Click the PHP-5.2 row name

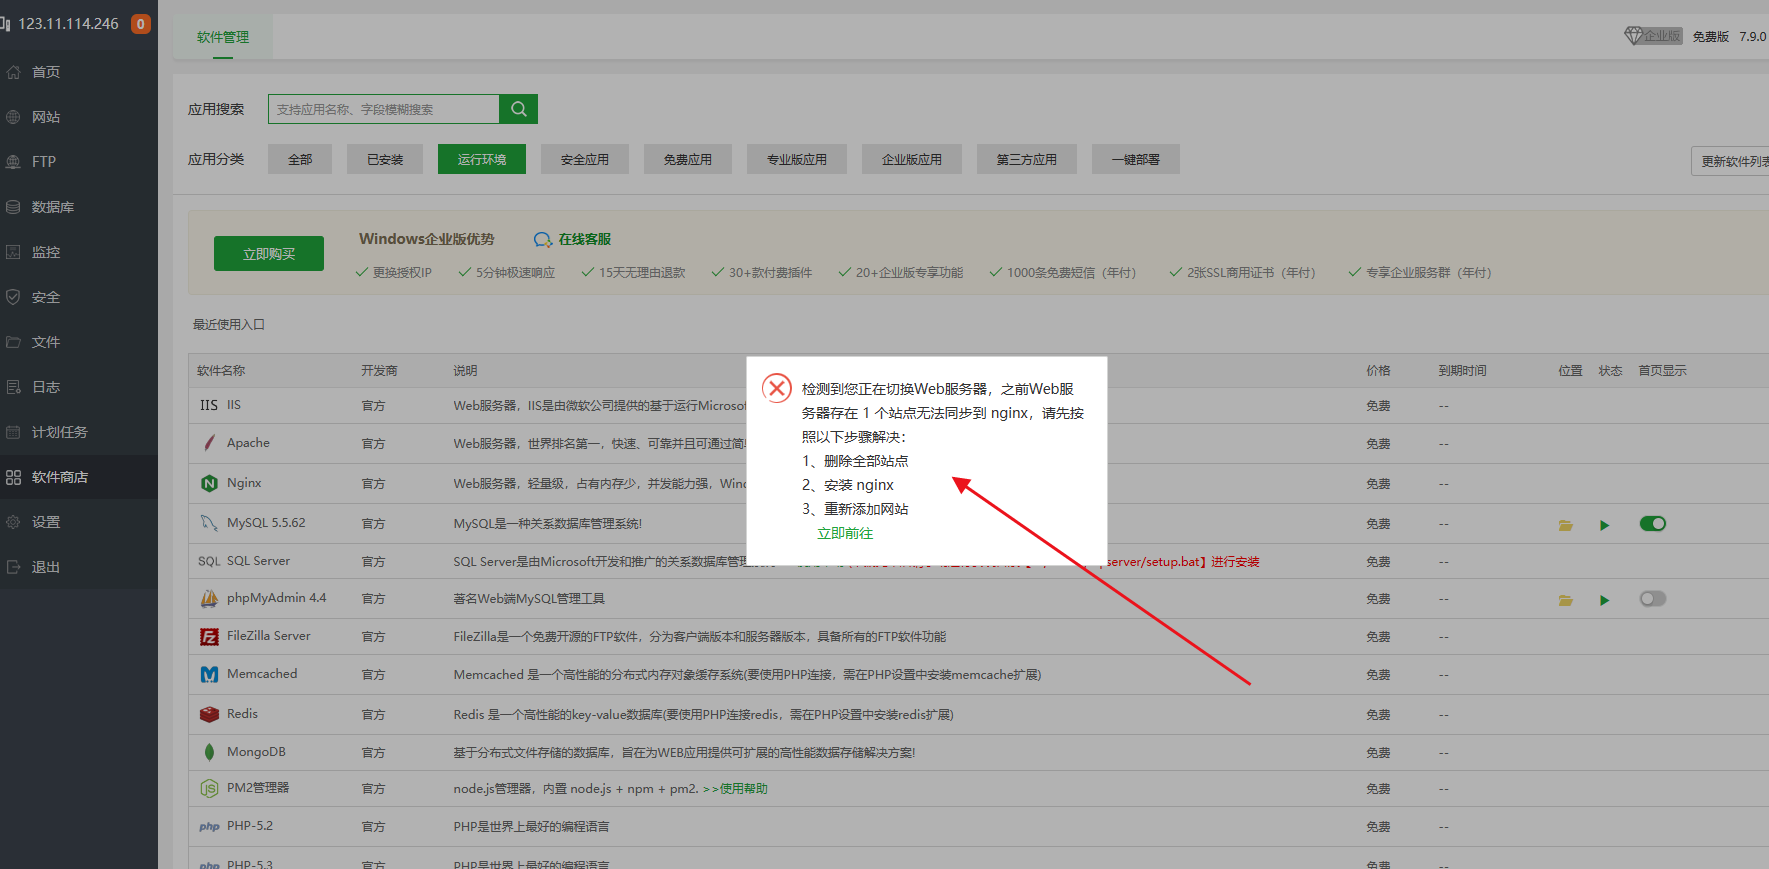tap(250, 826)
